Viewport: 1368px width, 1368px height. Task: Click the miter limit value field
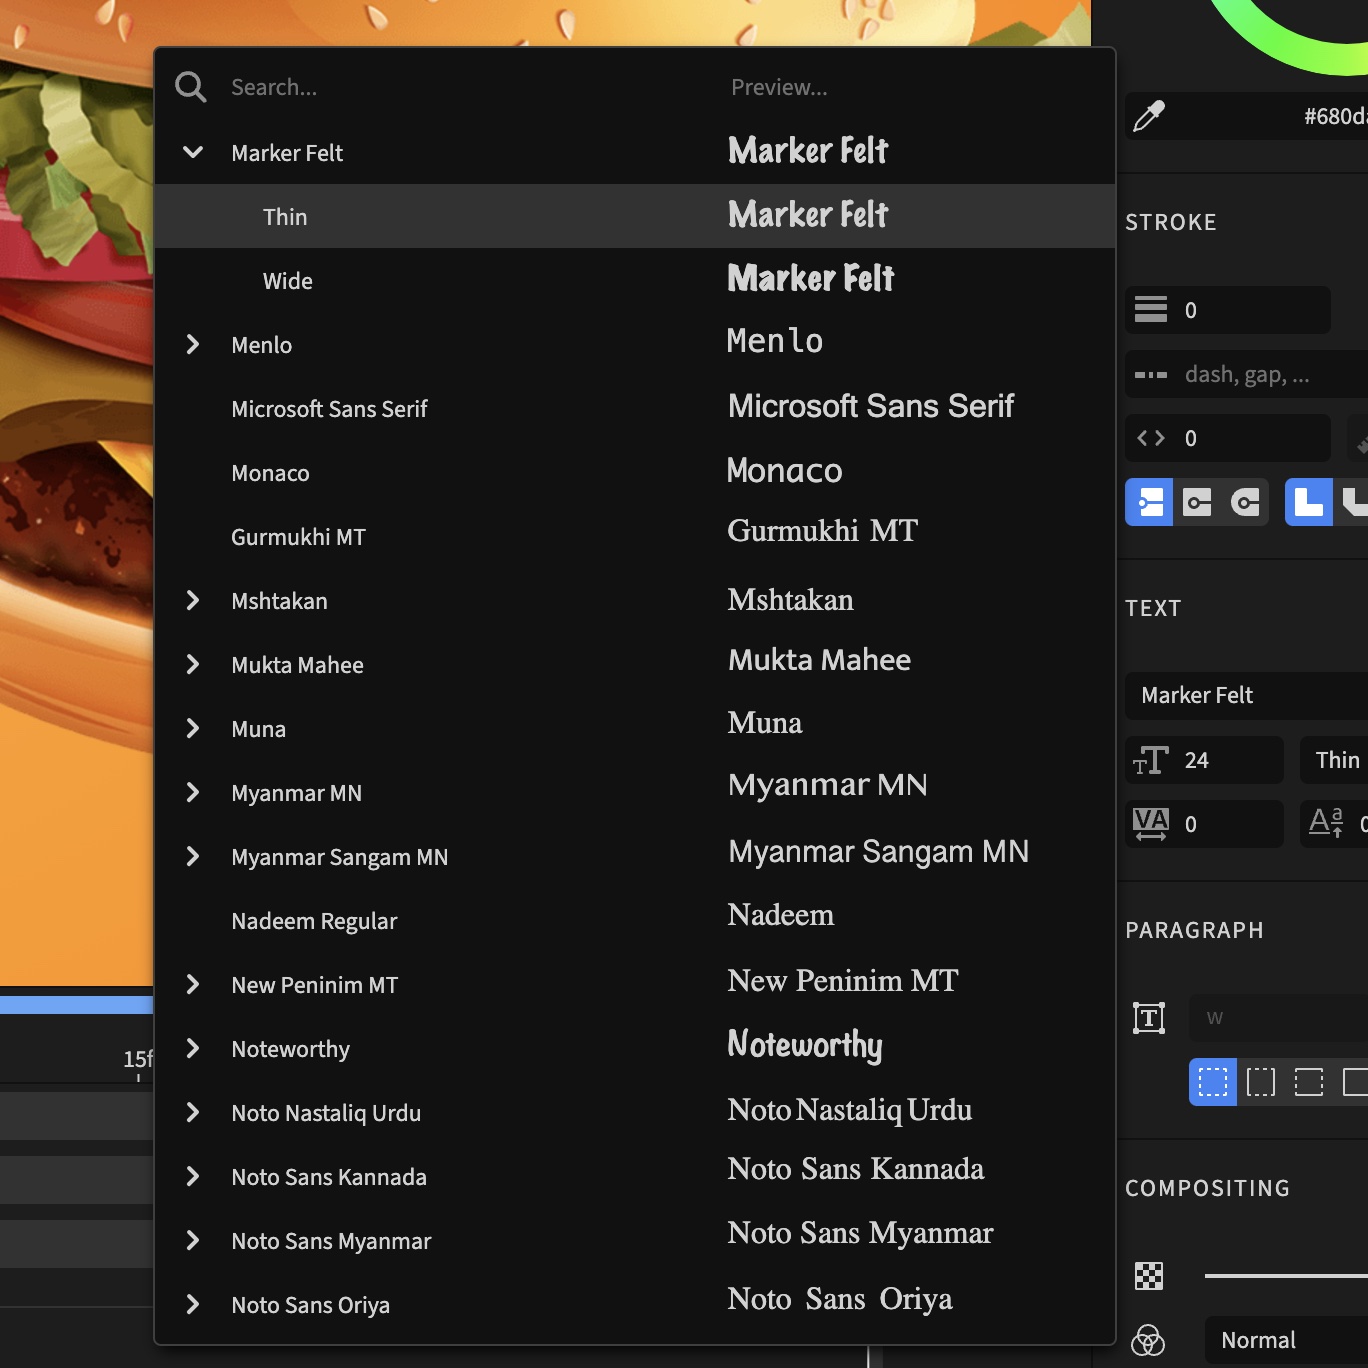point(1228,438)
